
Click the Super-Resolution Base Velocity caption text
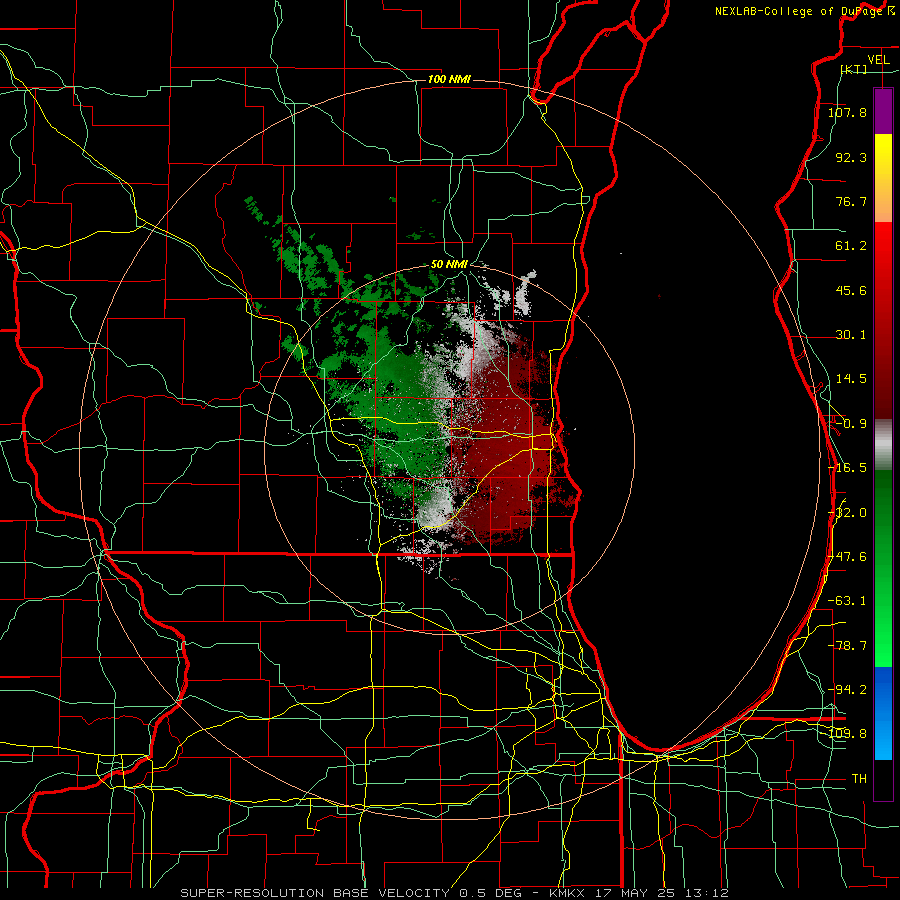click(454, 893)
